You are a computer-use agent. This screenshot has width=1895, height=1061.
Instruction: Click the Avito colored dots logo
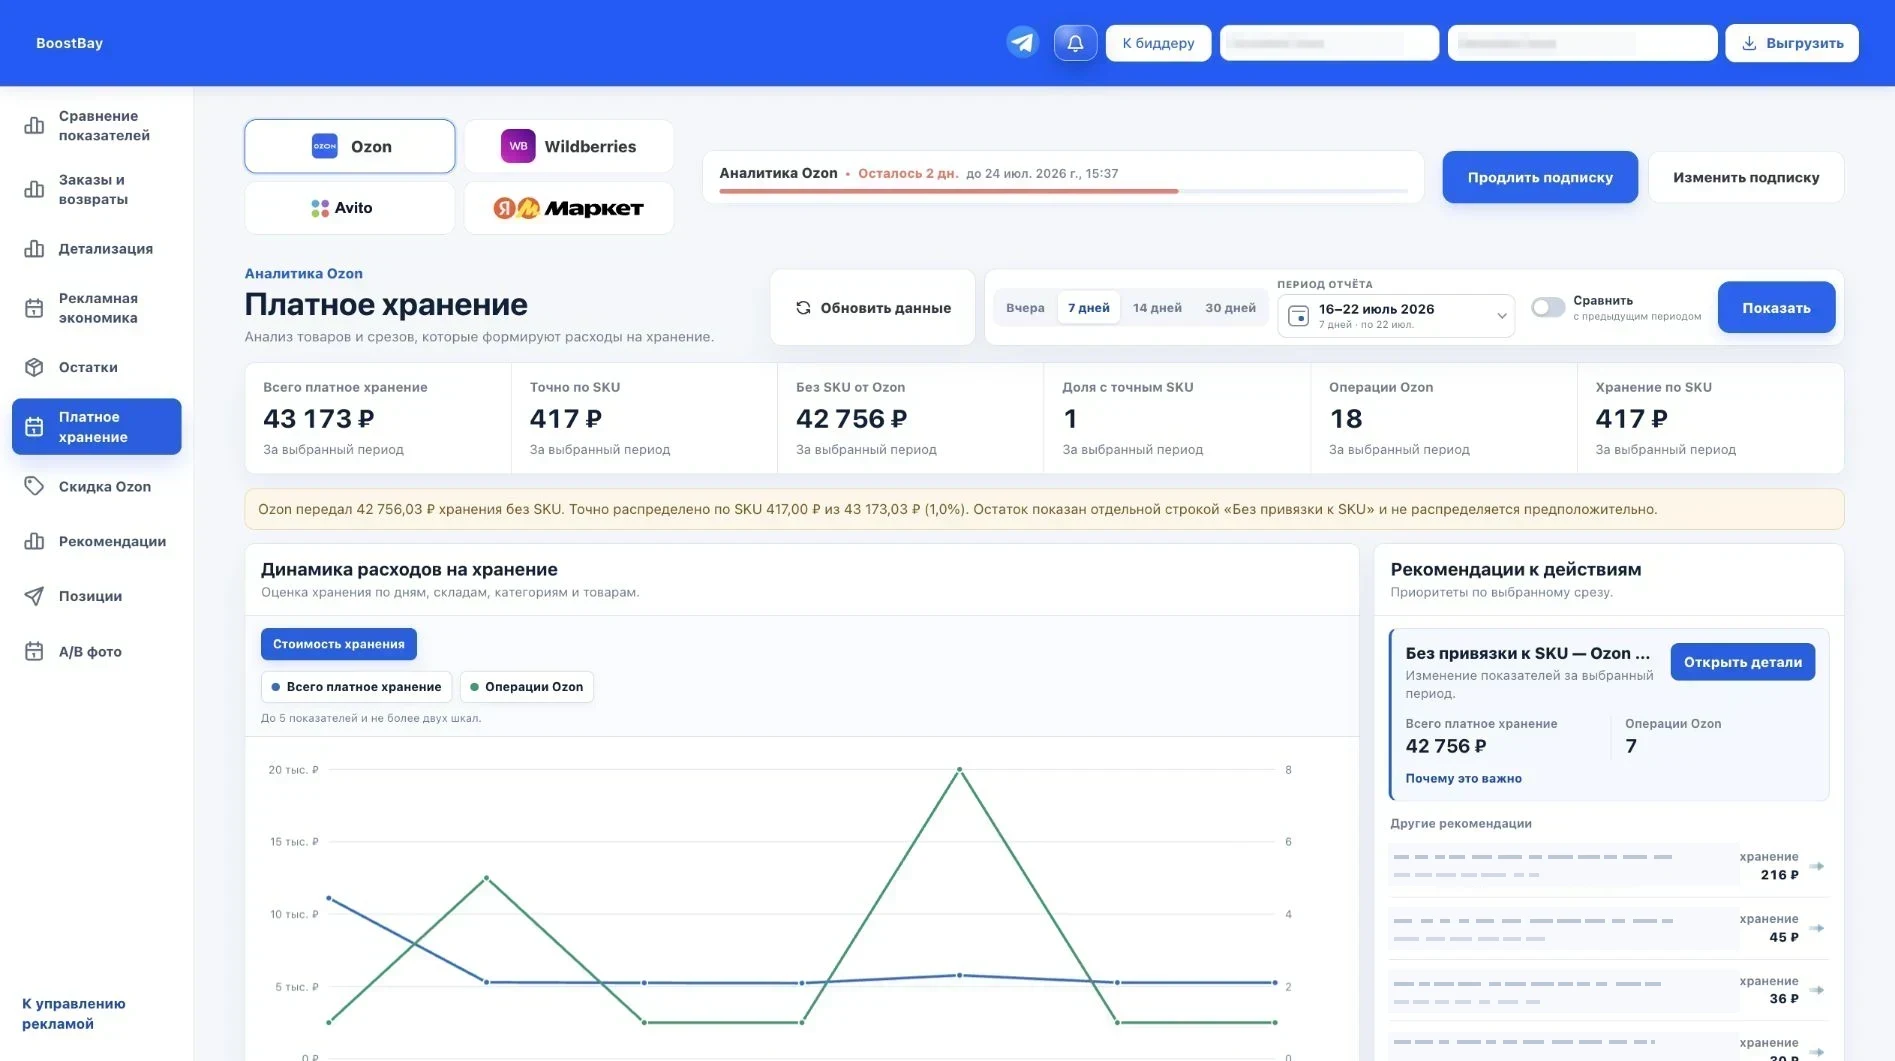[x=320, y=208]
